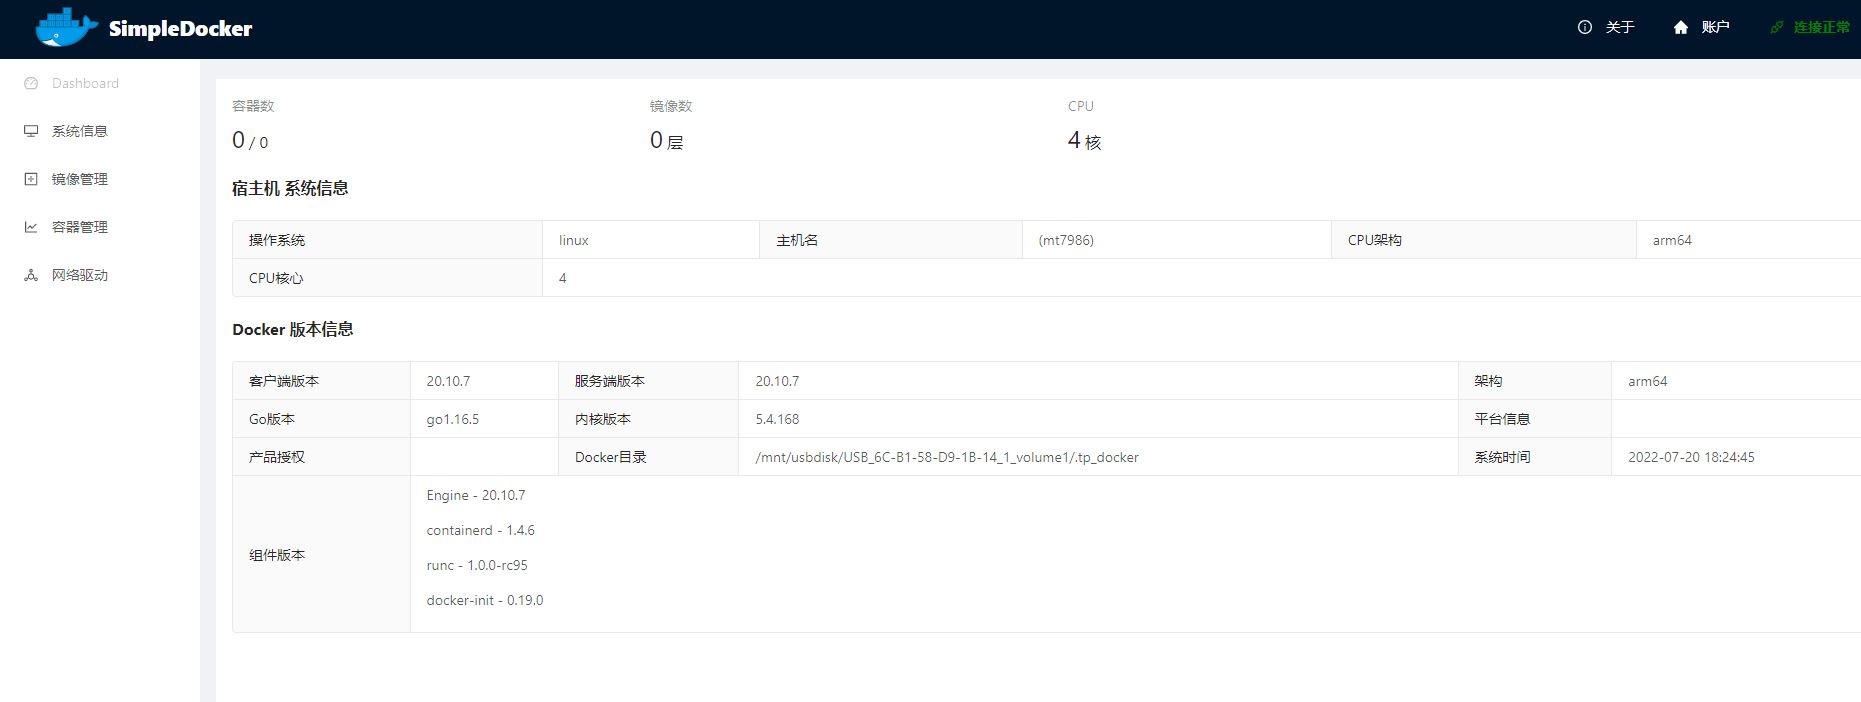Click the info icon beside 关于
This screenshot has height=702, width=1861.
click(x=1584, y=27)
